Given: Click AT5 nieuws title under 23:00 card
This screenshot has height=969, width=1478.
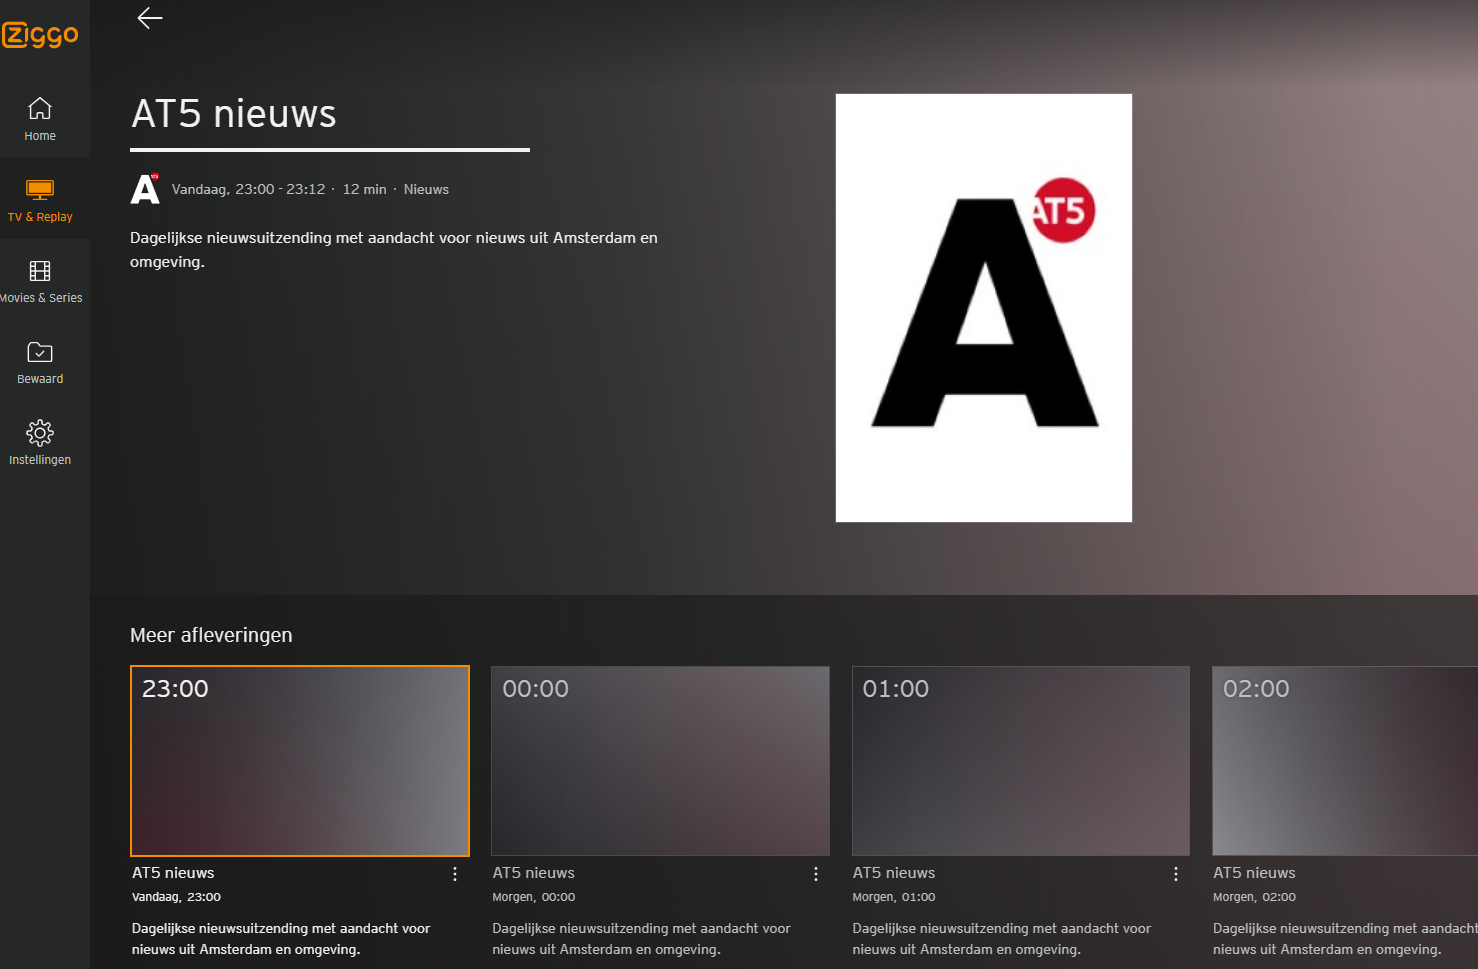Looking at the screenshot, I should [x=173, y=873].
